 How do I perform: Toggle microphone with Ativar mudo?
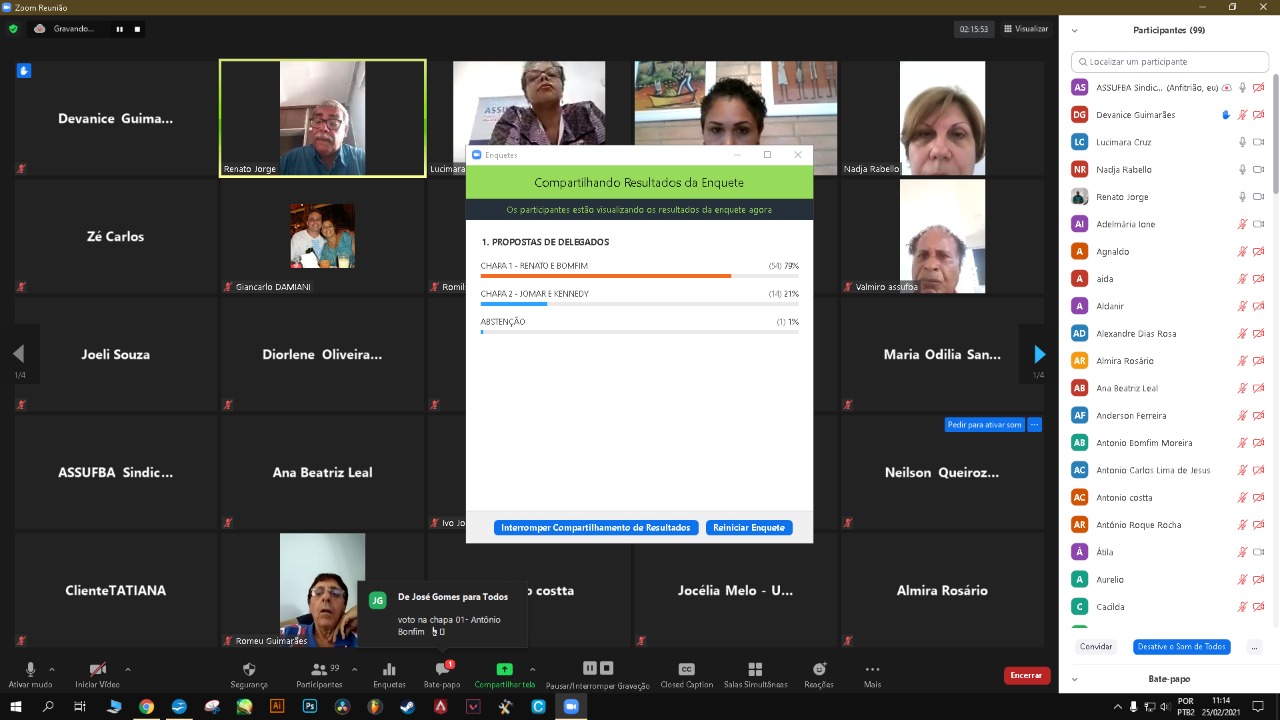(x=30, y=669)
